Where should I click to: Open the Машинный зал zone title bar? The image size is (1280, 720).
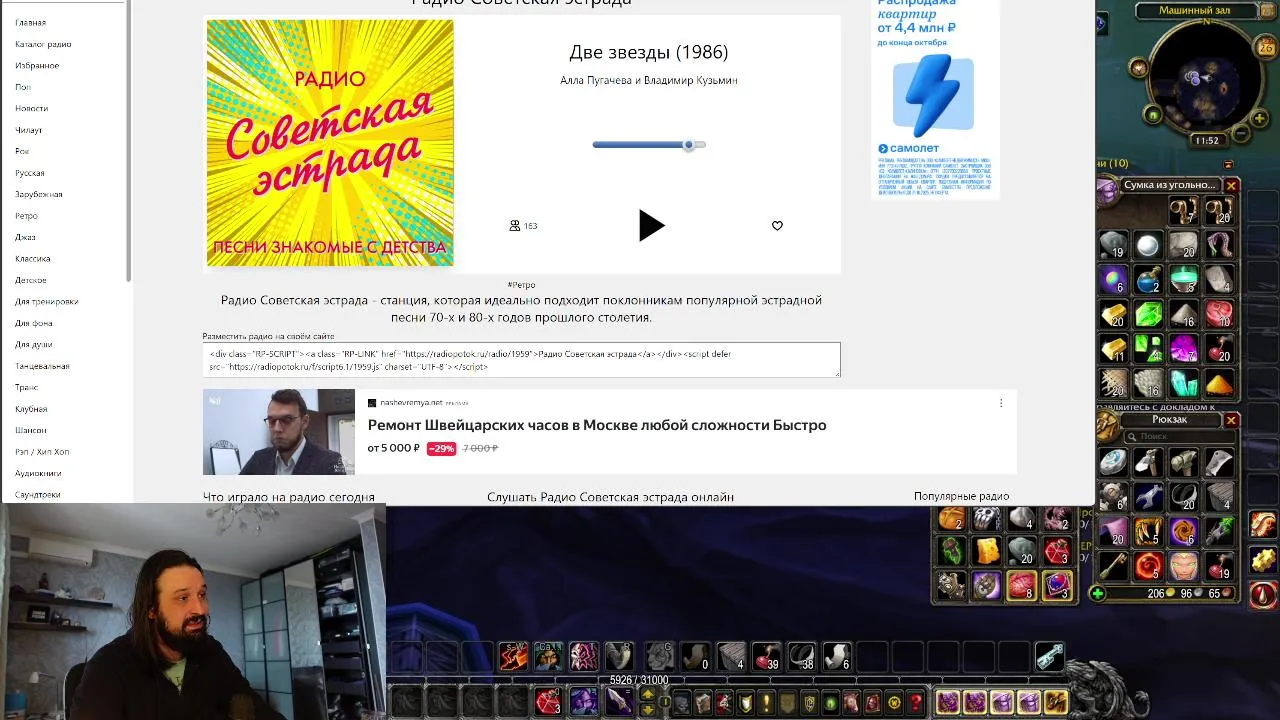click(1198, 10)
